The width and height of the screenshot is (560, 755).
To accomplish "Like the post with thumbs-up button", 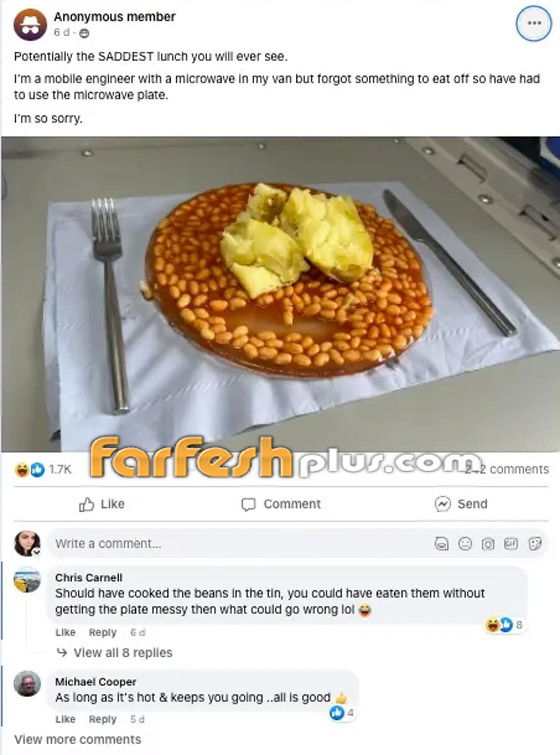I will tap(102, 504).
